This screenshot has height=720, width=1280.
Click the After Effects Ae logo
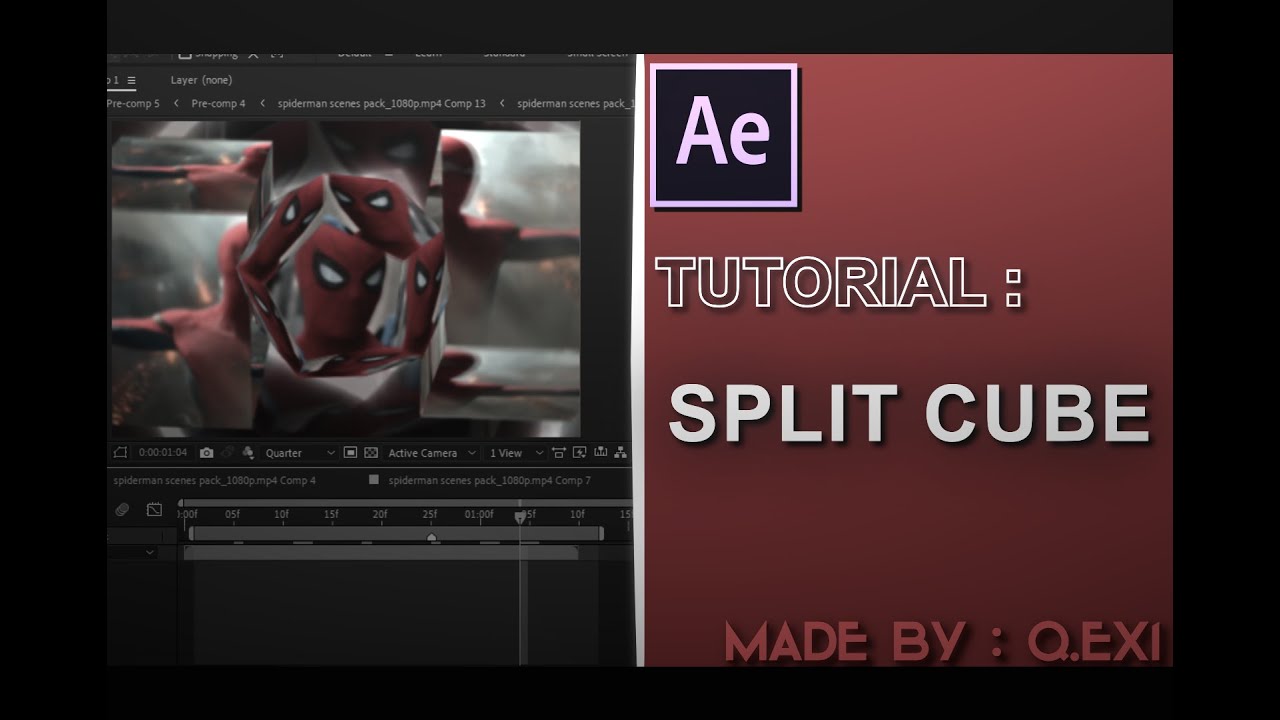pyautogui.click(x=724, y=135)
